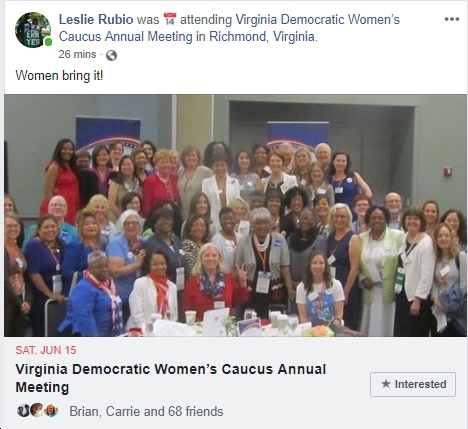The width and height of the screenshot is (468, 429).
Task: View Brian, Carrie and 68 friends list
Action: point(146,411)
